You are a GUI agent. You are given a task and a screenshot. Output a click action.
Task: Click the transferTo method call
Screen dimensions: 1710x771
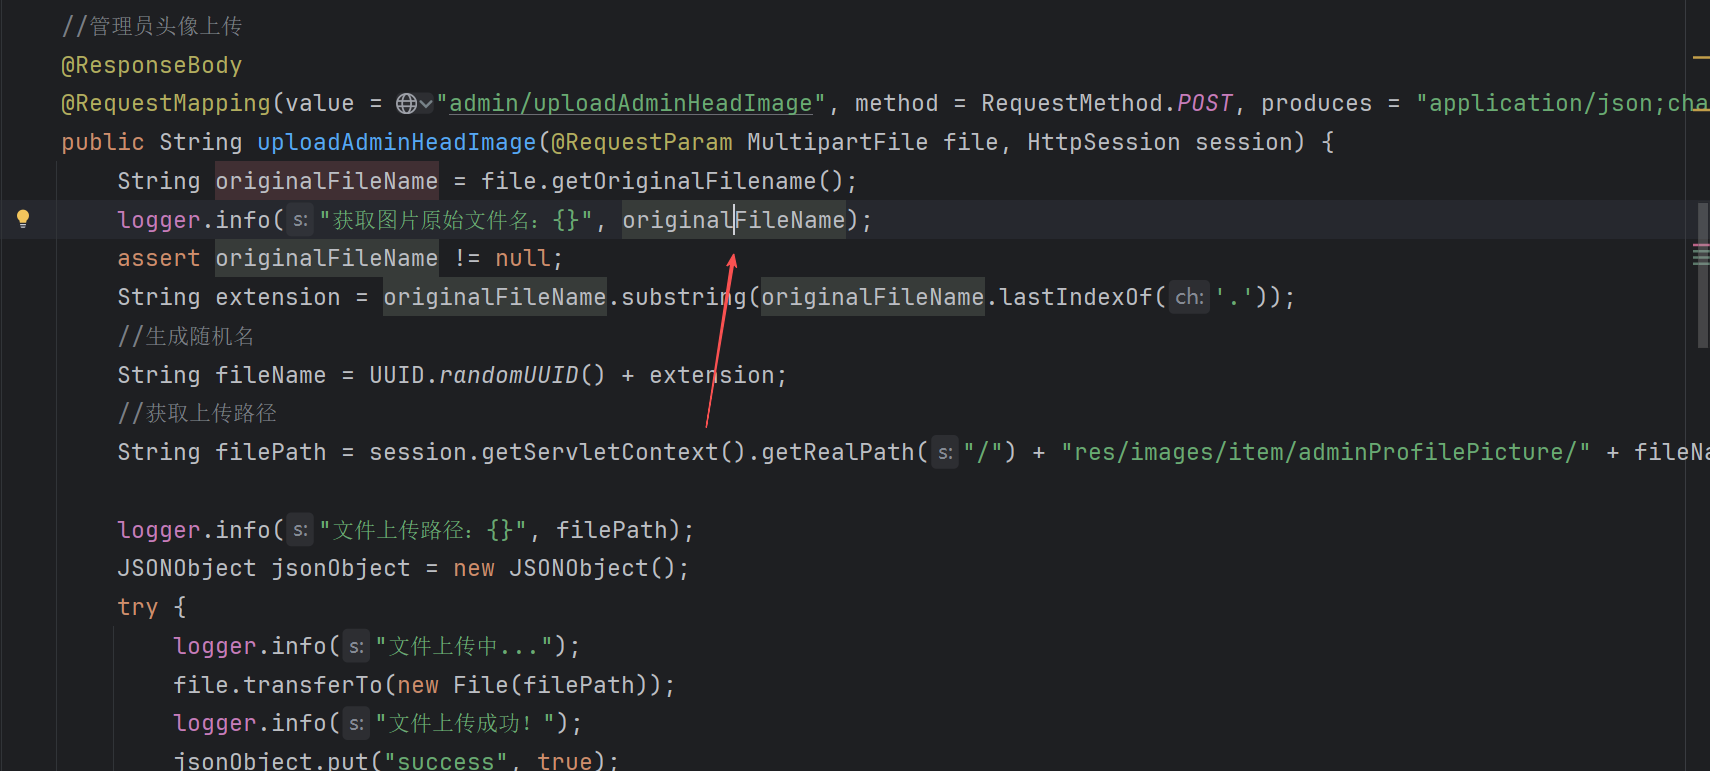click(x=313, y=685)
